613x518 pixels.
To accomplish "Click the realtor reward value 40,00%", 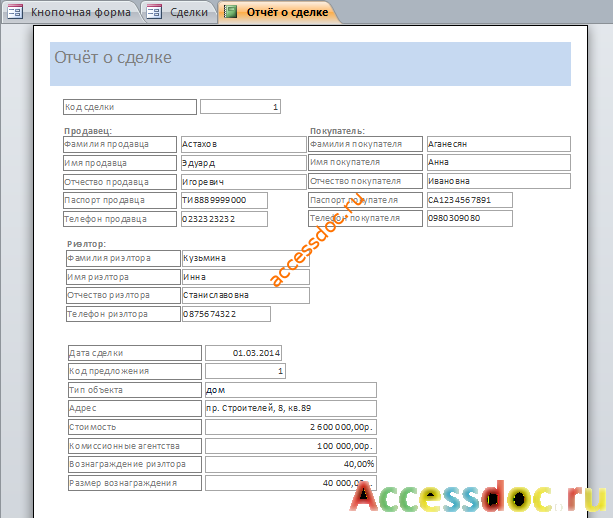I will coord(291,464).
